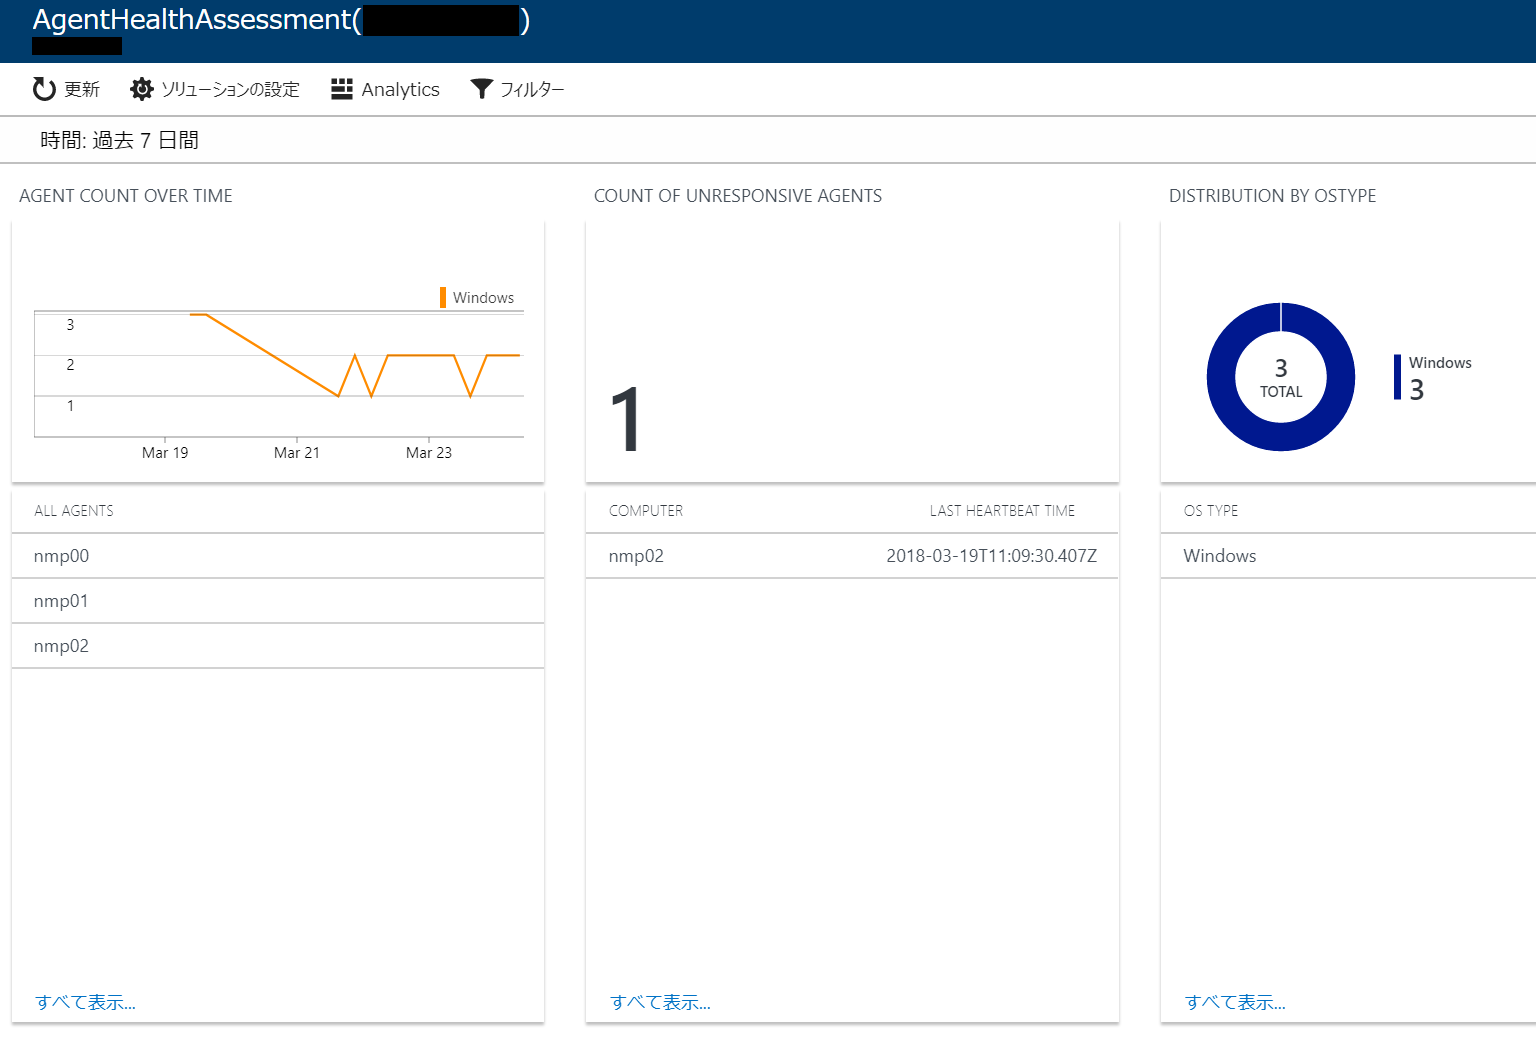
Task: Select the Windows row under OS TYPE
Action: [1219, 556]
